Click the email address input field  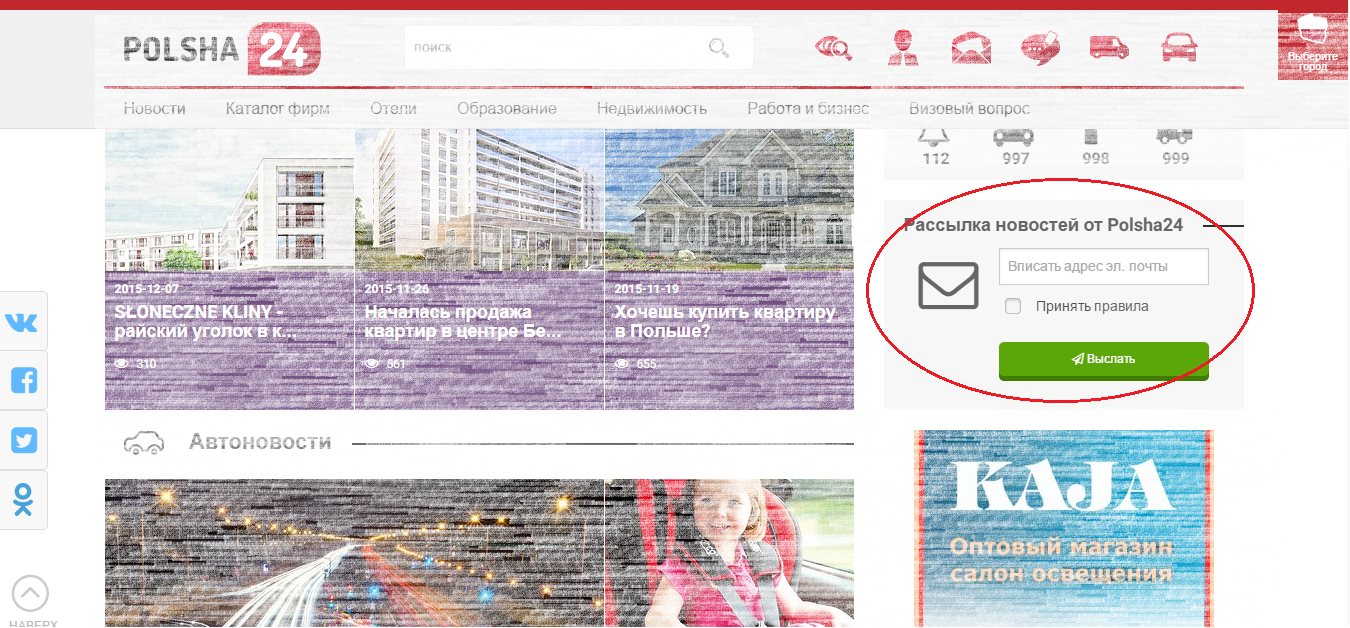point(1103,267)
